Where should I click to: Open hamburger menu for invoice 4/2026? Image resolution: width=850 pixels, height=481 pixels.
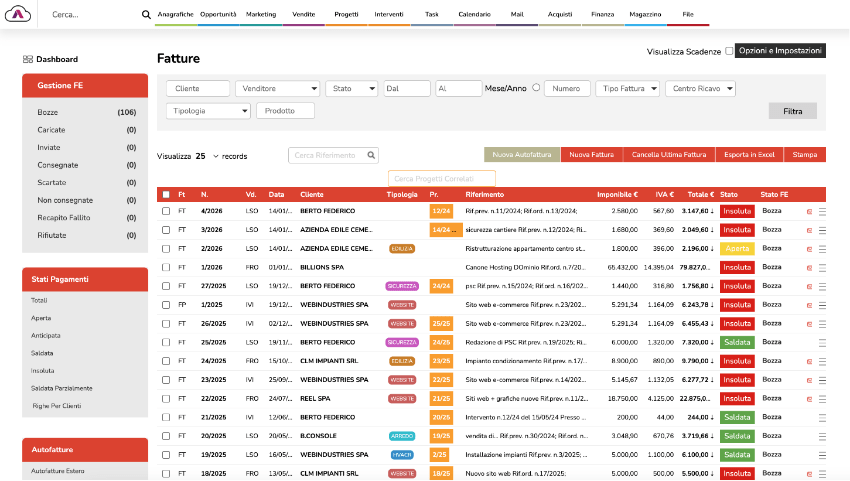pyautogui.click(x=823, y=212)
